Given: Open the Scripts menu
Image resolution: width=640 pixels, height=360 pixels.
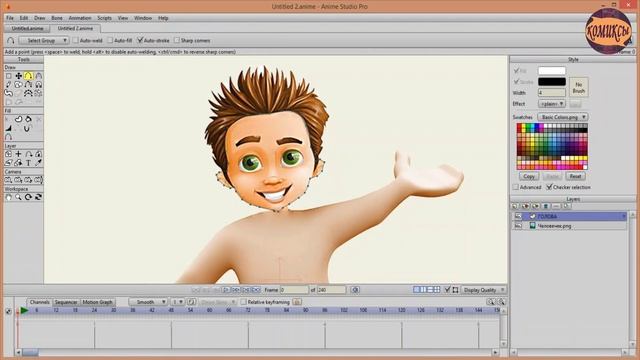Looking at the screenshot, I should 104,18.
